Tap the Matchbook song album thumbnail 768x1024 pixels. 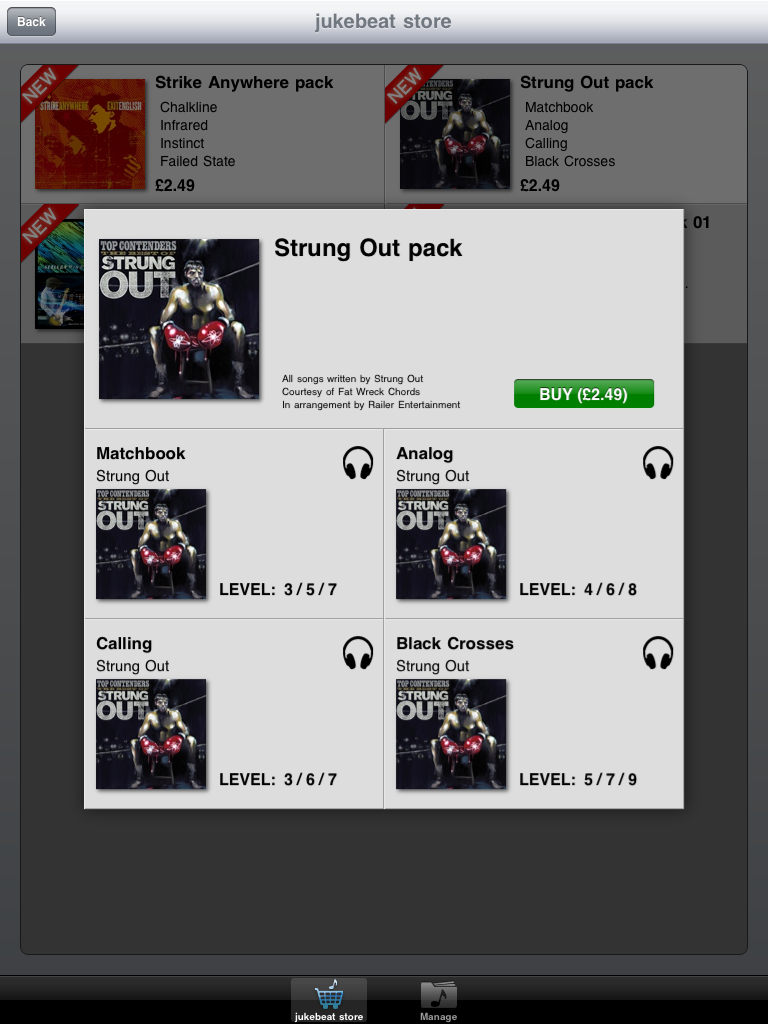[151, 544]
